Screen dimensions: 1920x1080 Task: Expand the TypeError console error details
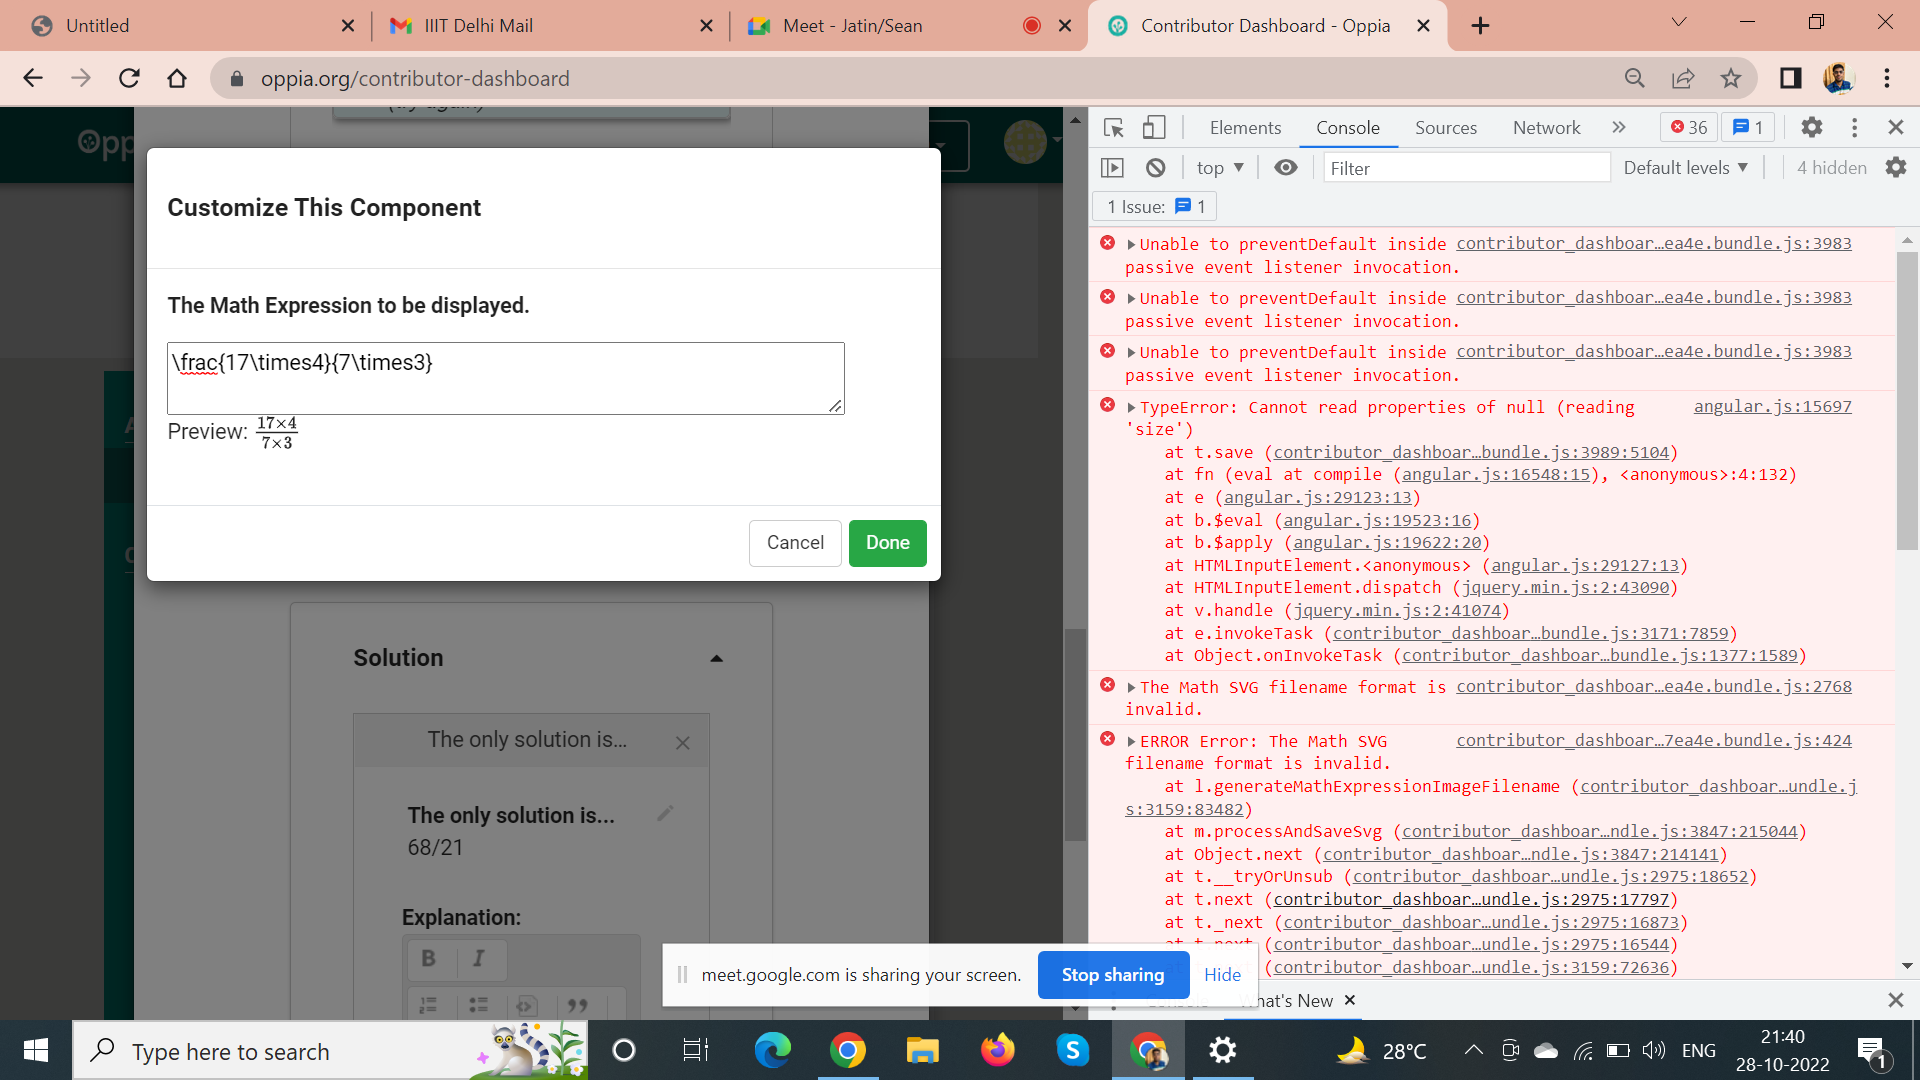point(1129,407)
